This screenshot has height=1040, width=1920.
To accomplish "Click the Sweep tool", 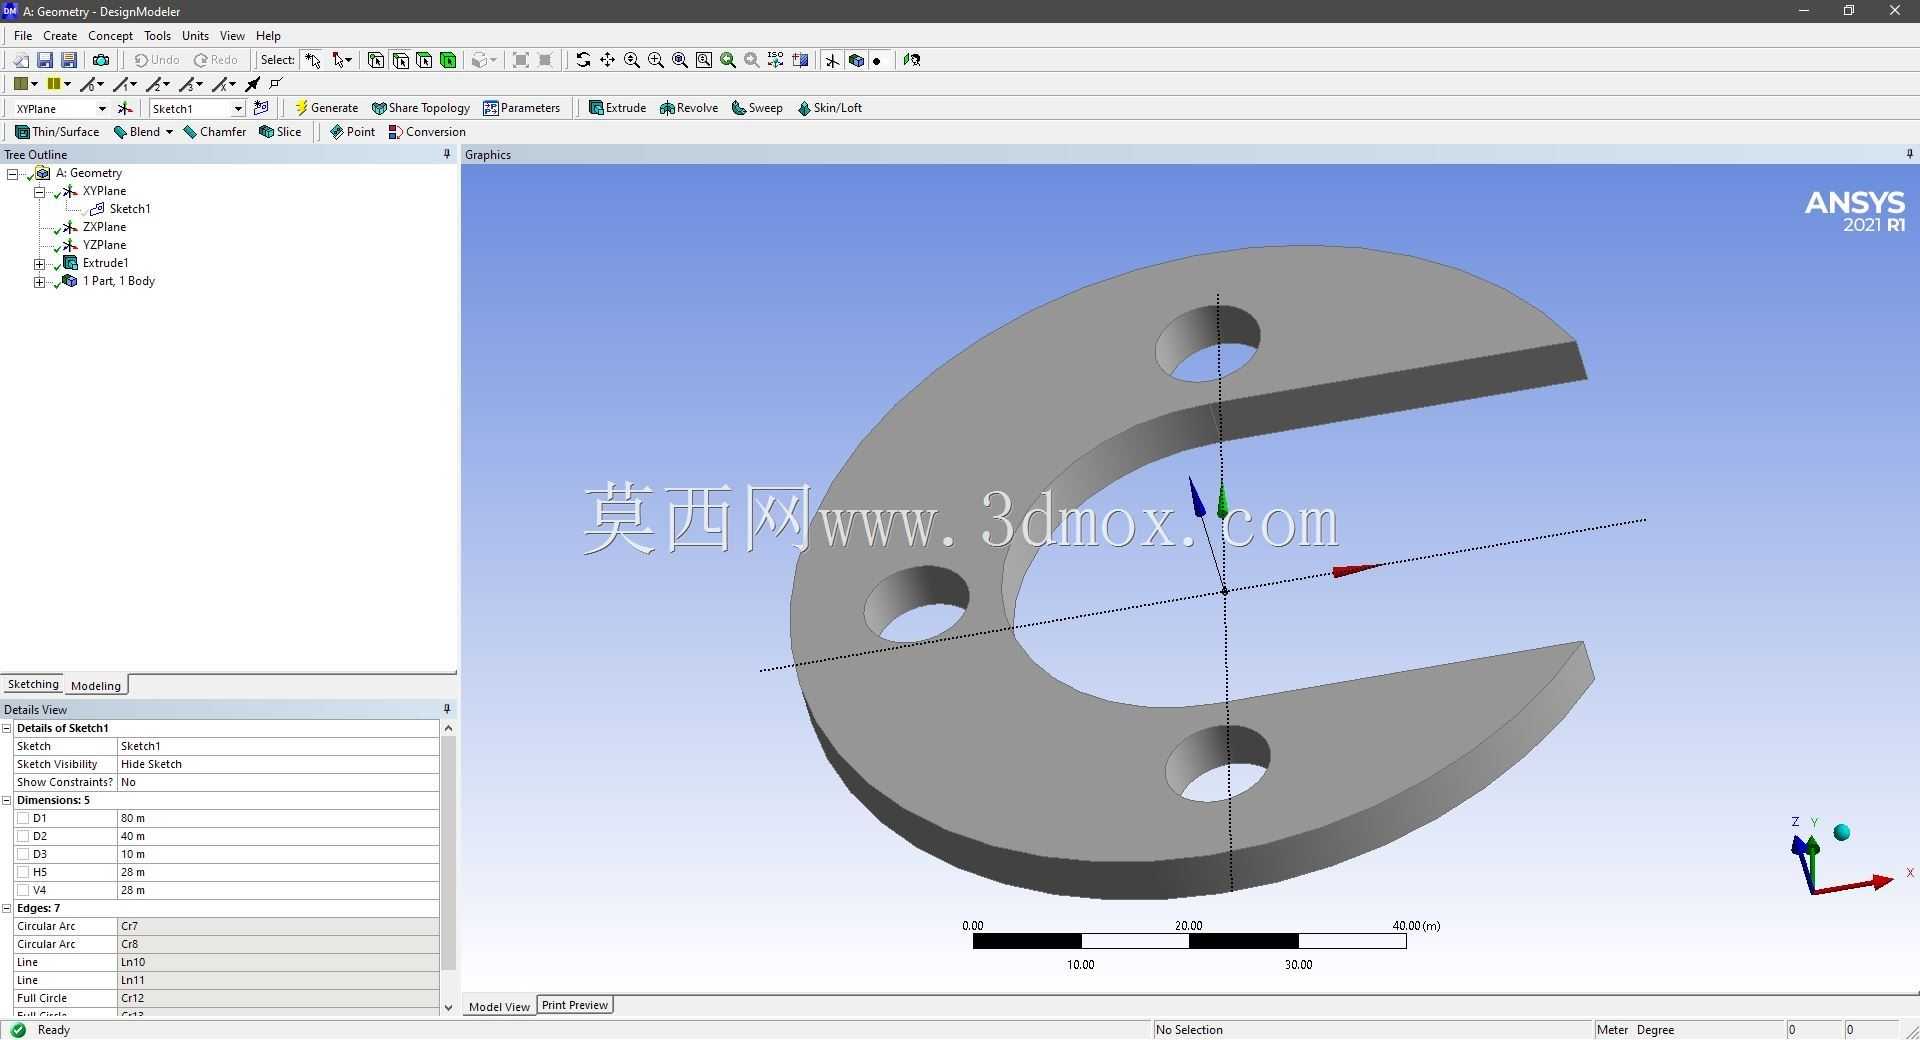I will point(757,108).
